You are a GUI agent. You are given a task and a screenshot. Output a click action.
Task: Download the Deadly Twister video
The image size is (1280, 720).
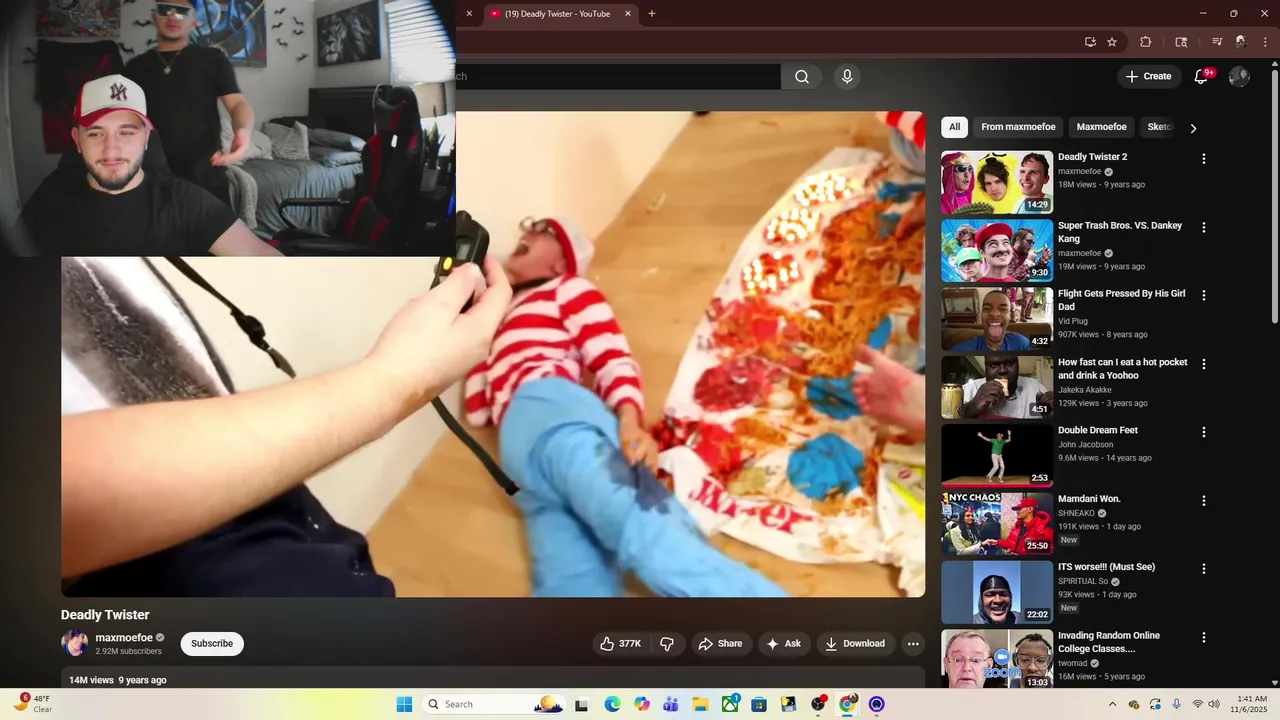click(x=855, y=644)
